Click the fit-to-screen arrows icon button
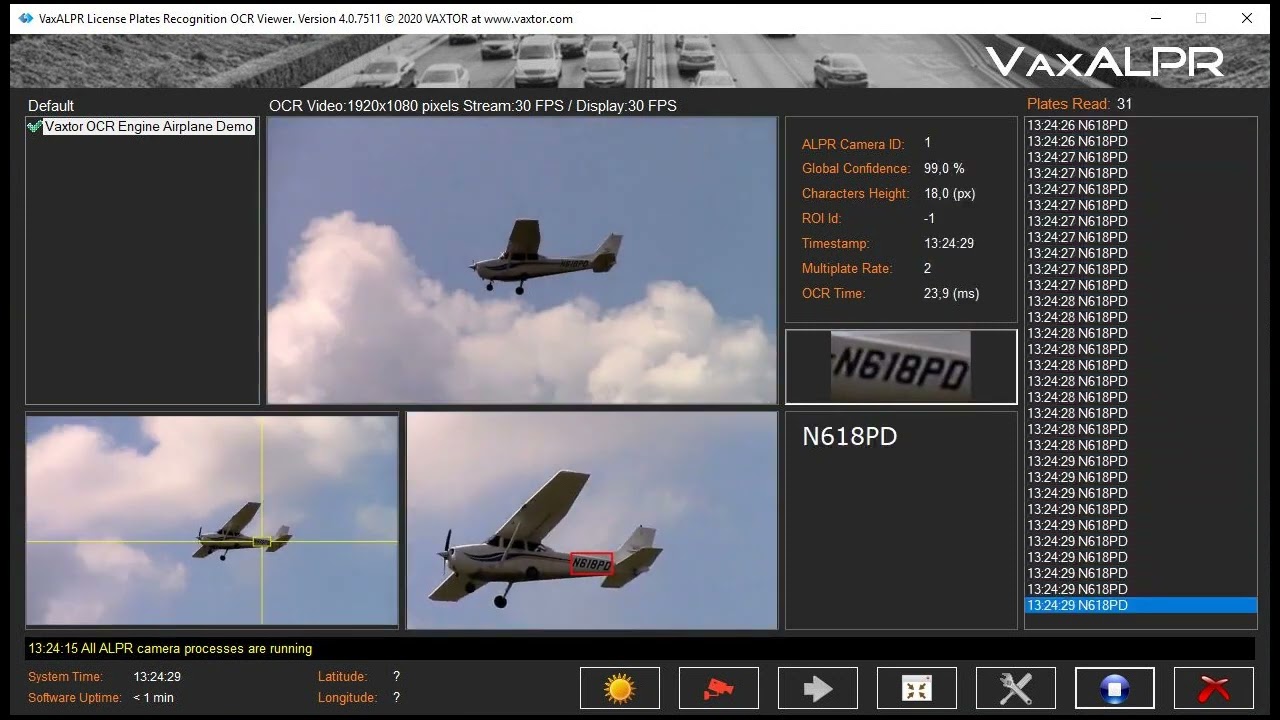Viewport: 1280px width, 720px height. coord(917,688)
